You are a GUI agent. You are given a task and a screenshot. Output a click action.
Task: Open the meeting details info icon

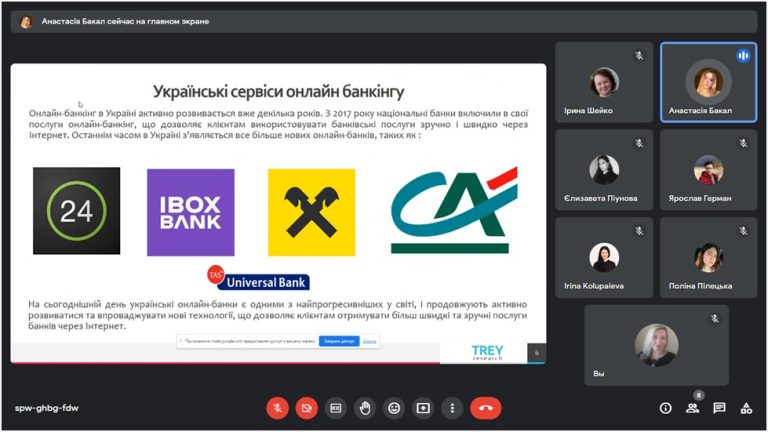point(665,408)
